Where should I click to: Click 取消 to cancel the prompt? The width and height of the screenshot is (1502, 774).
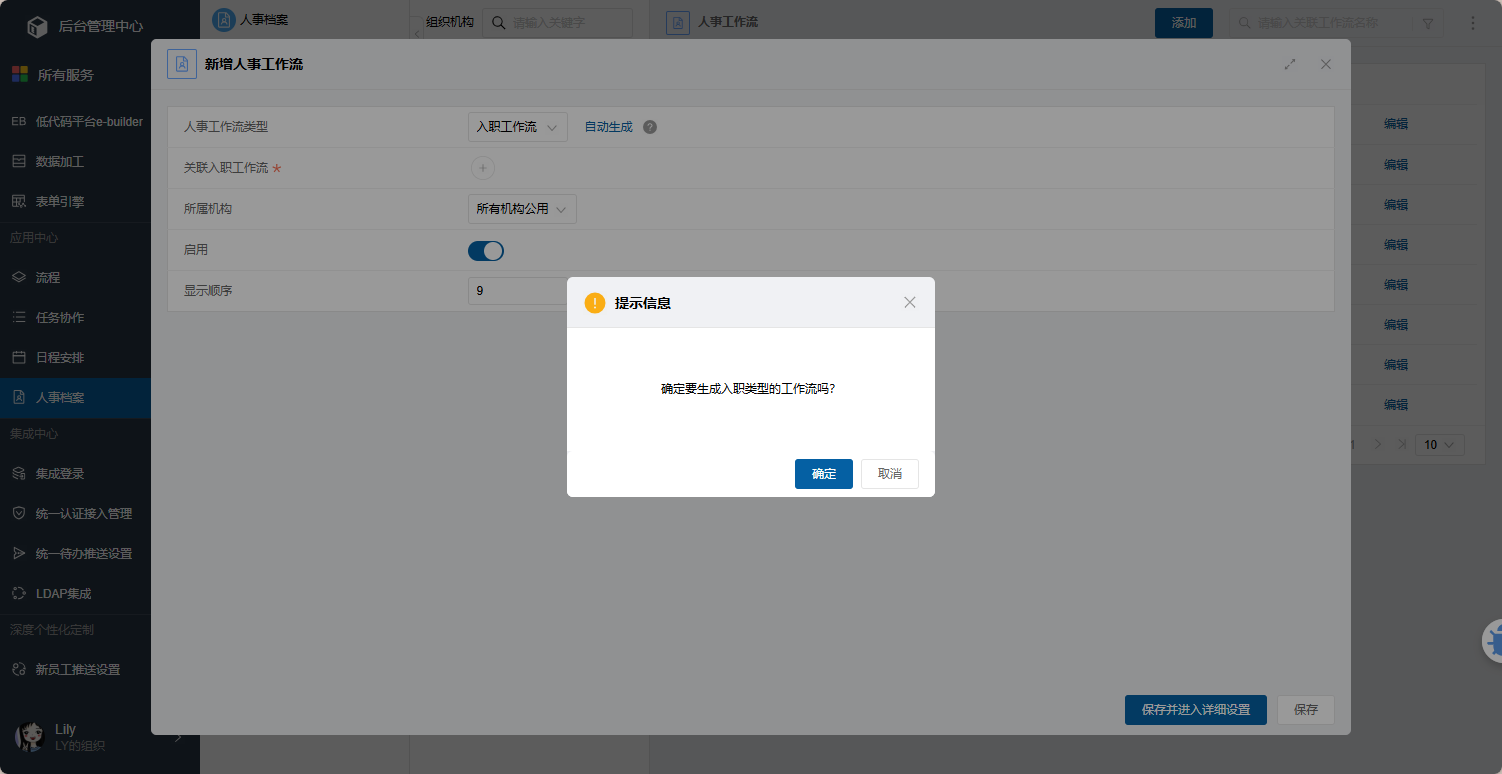click(889, 474)
